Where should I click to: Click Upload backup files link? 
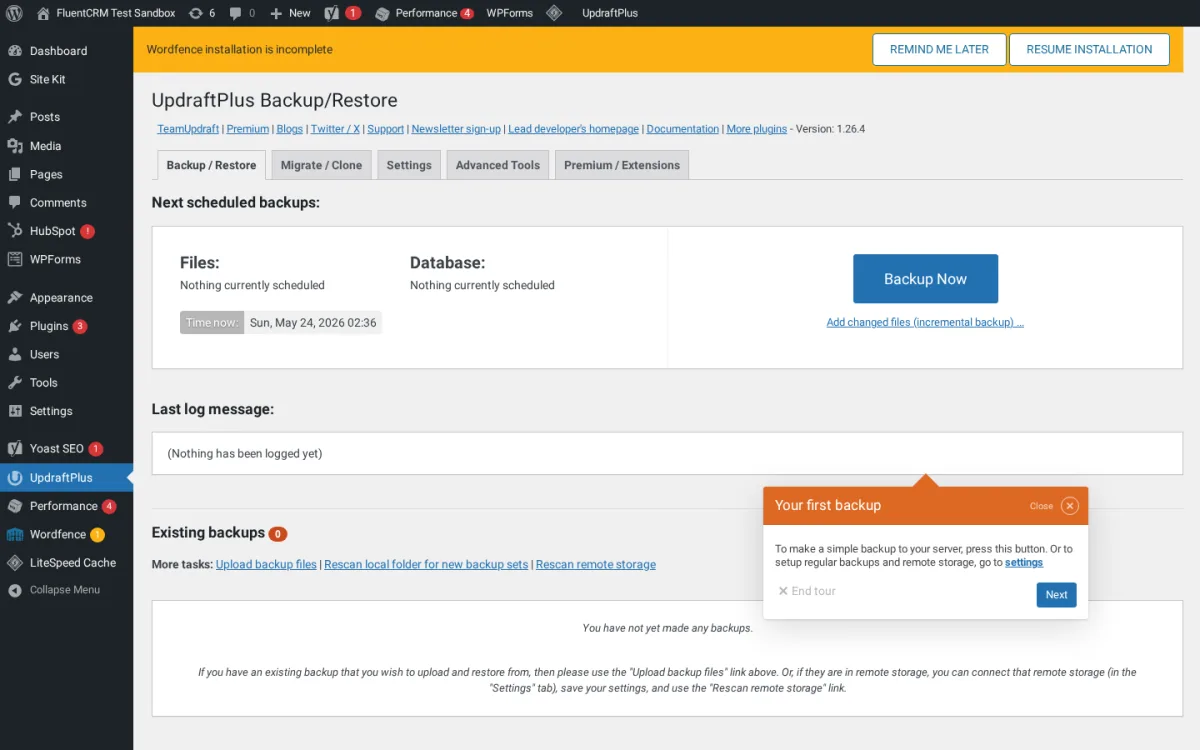click(266, 564)
